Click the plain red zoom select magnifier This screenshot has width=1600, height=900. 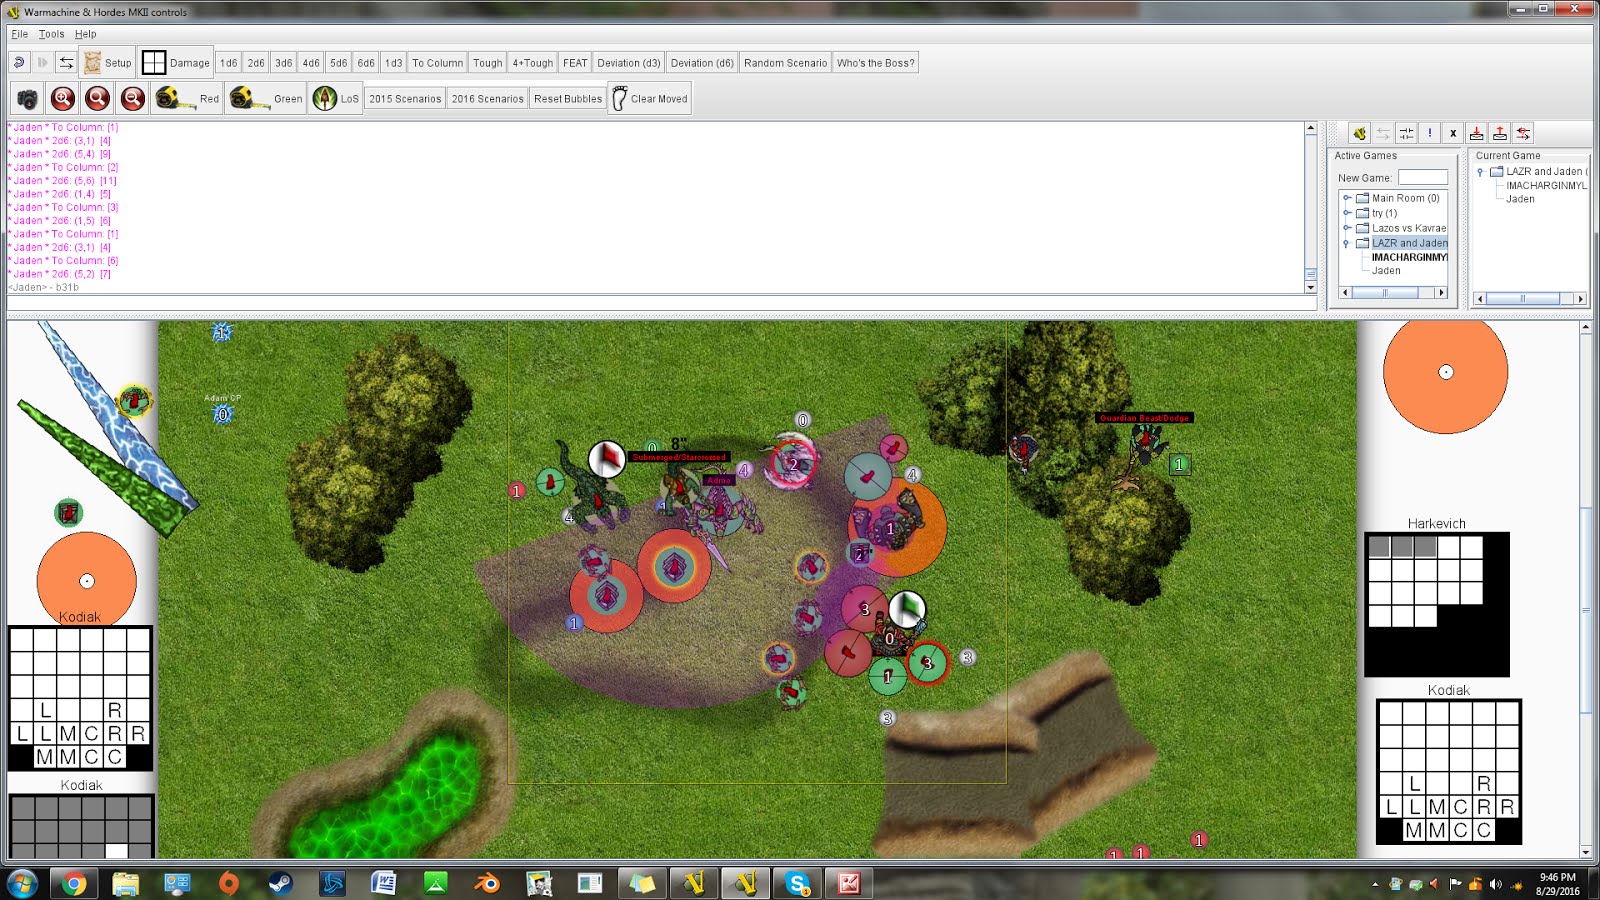point(98,98)
